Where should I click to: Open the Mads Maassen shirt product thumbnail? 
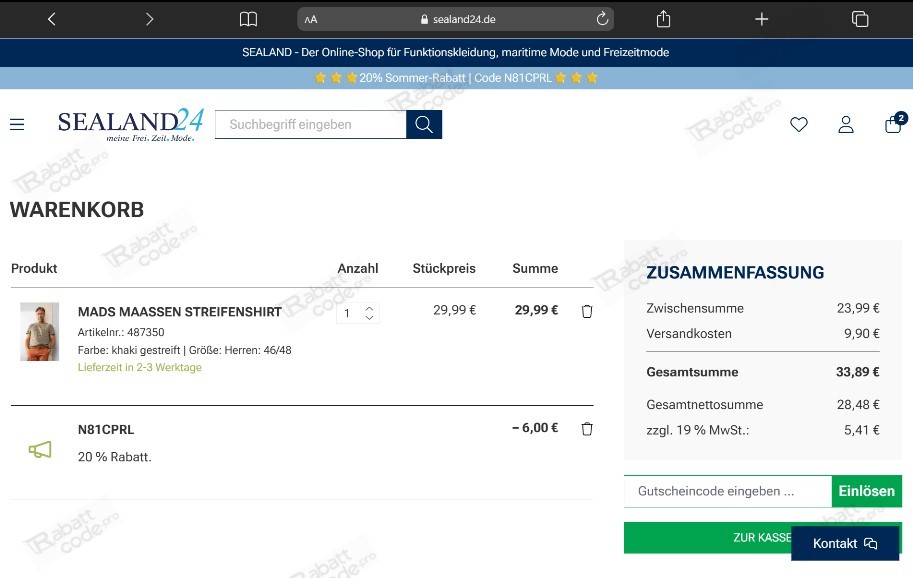(40, 332)
